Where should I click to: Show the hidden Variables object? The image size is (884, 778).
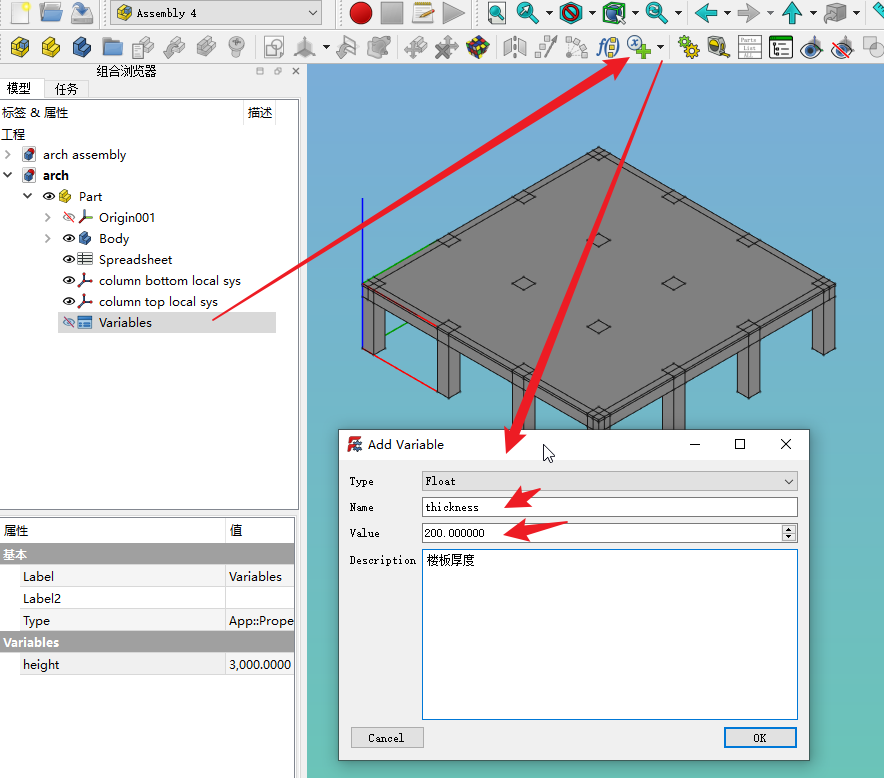coord(69,323)
